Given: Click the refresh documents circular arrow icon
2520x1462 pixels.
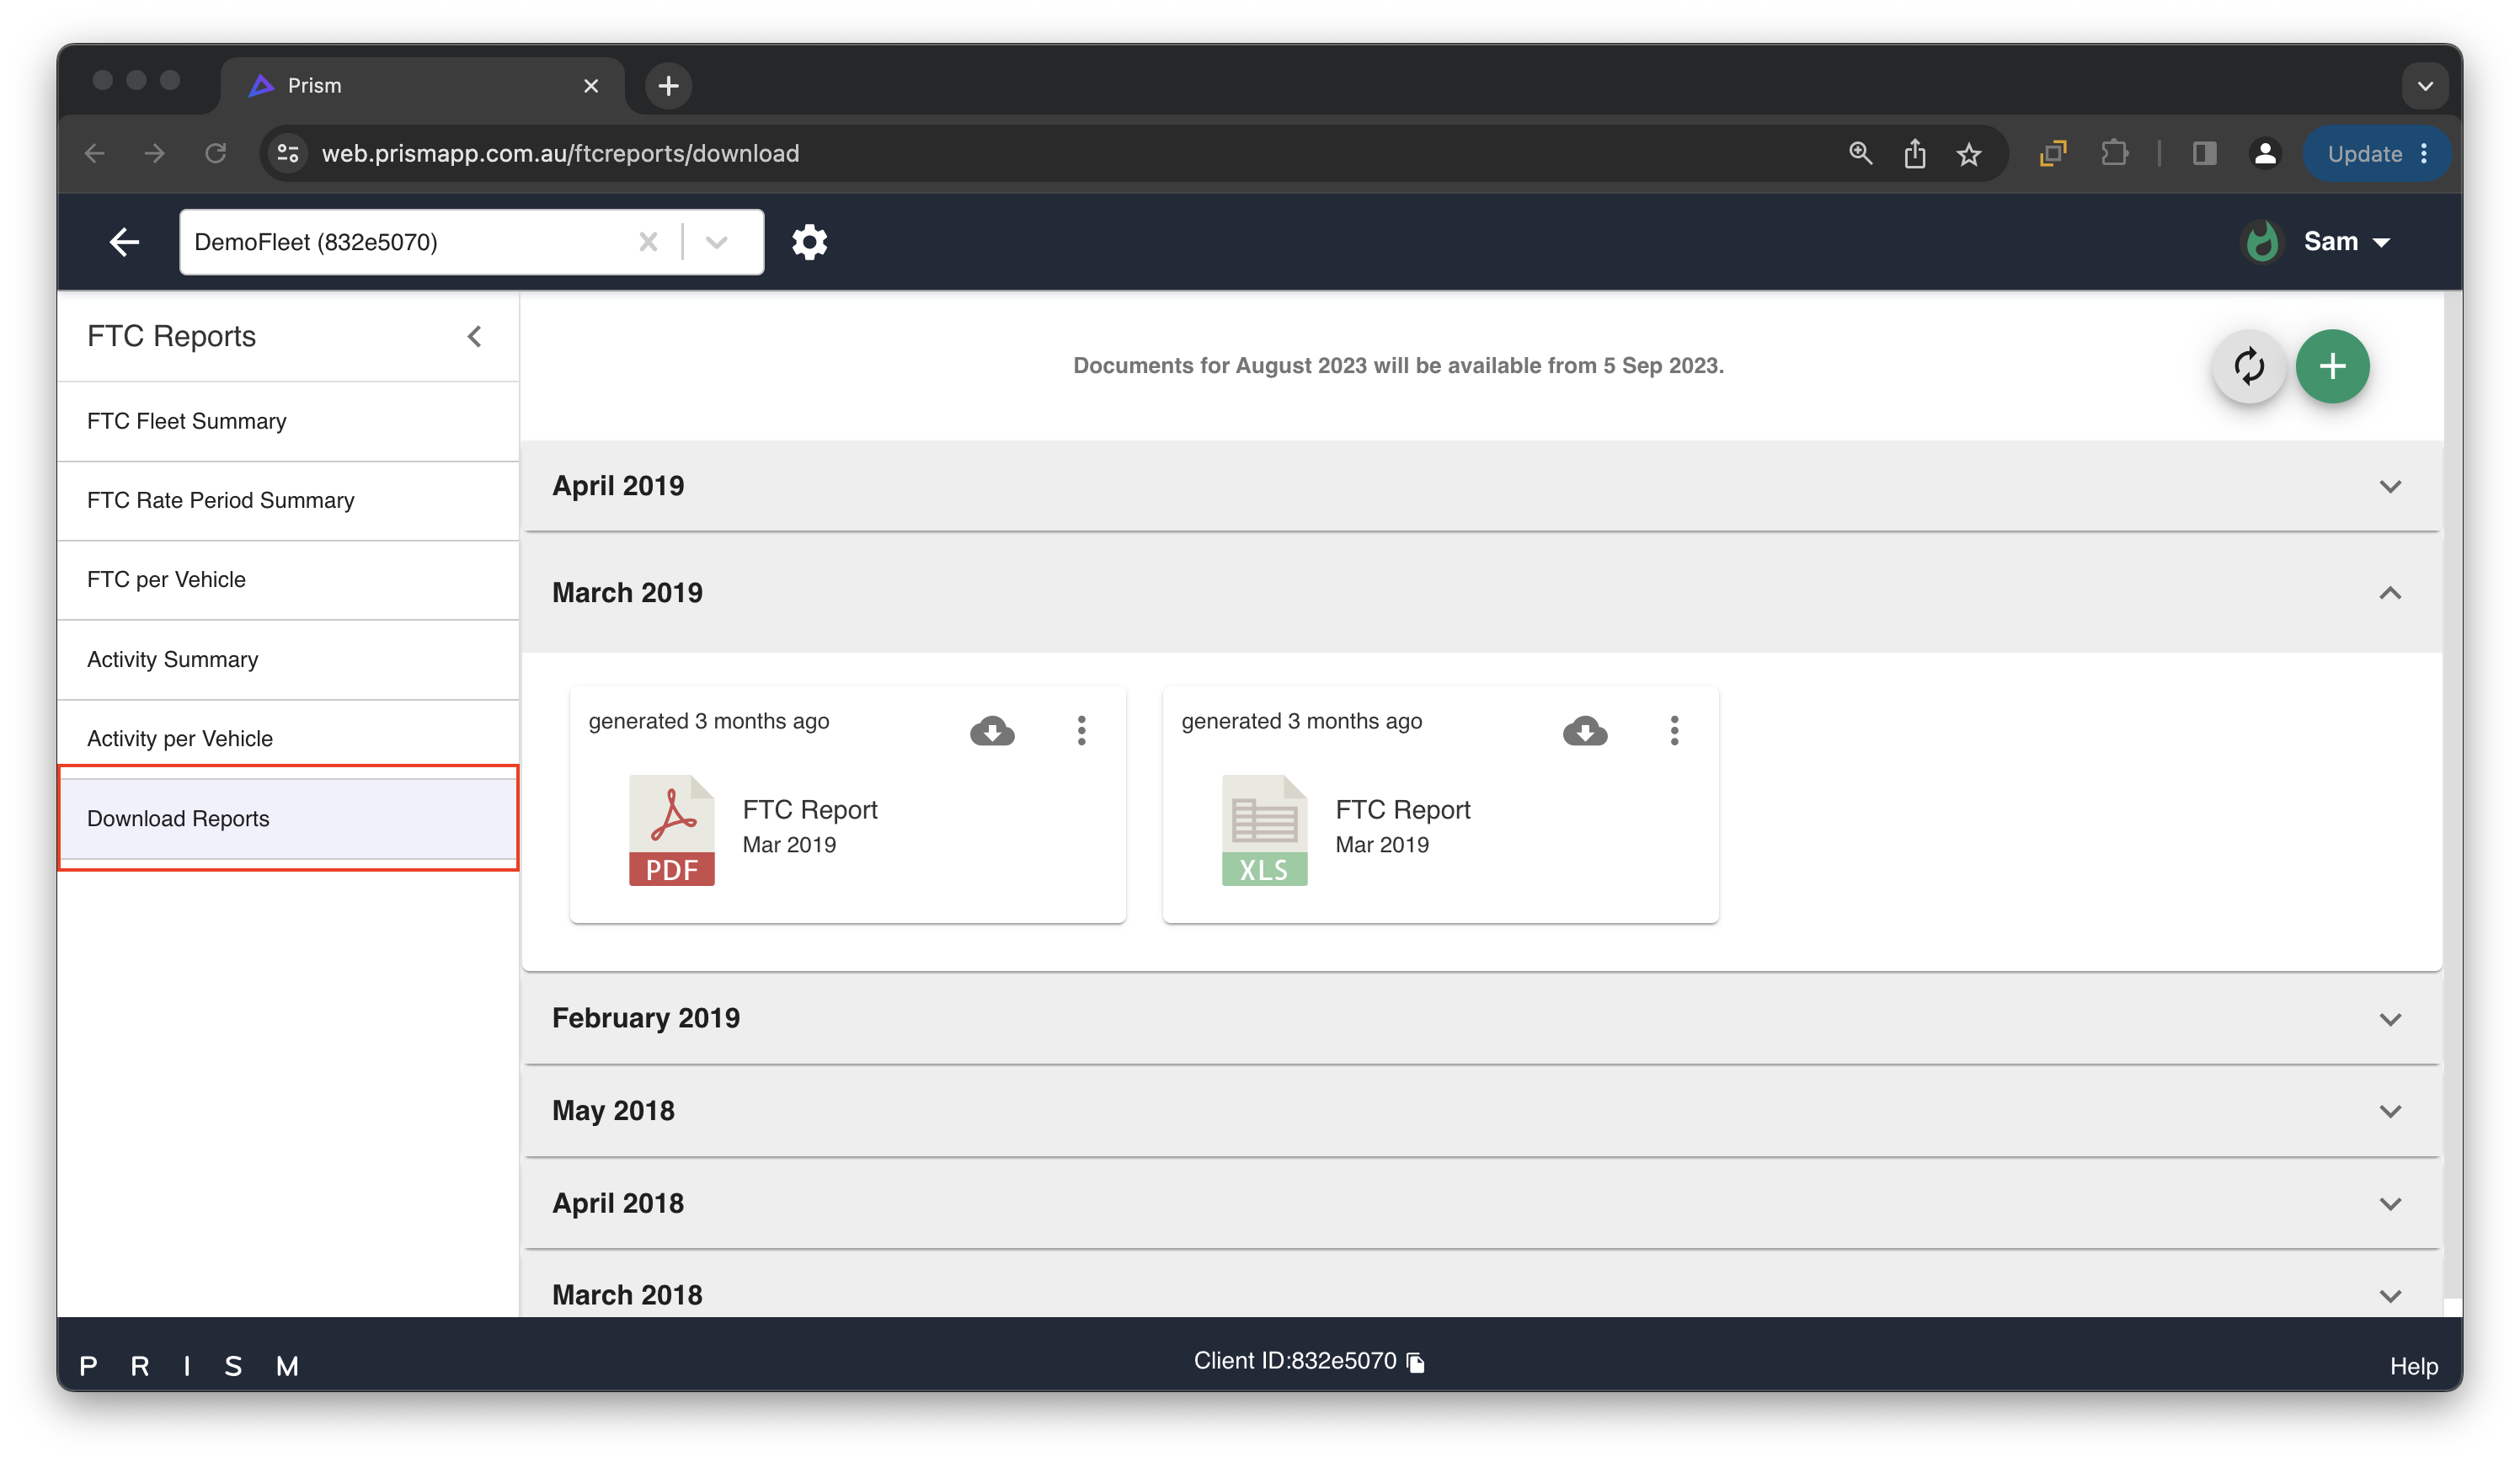Looking at the screenshot, I should coord(2248,366).
